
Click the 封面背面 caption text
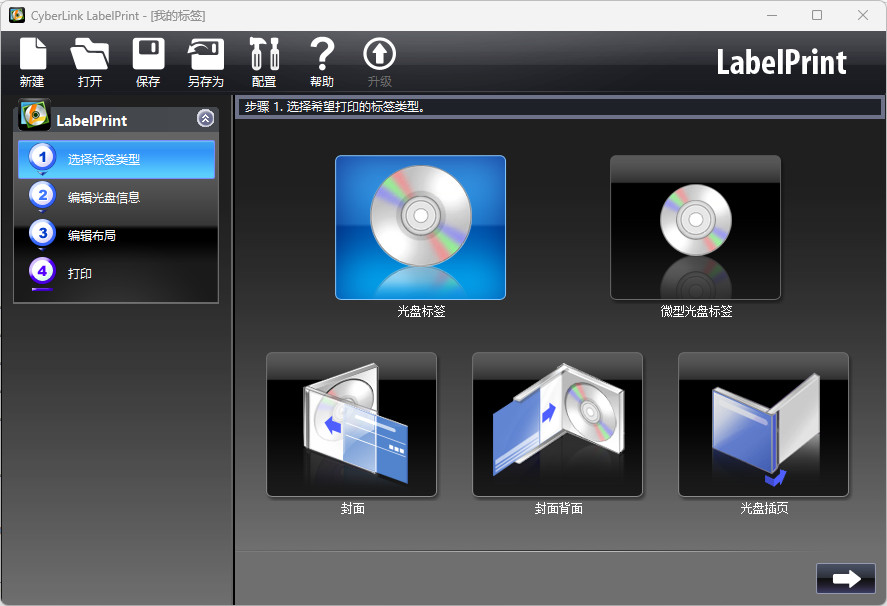558,509
